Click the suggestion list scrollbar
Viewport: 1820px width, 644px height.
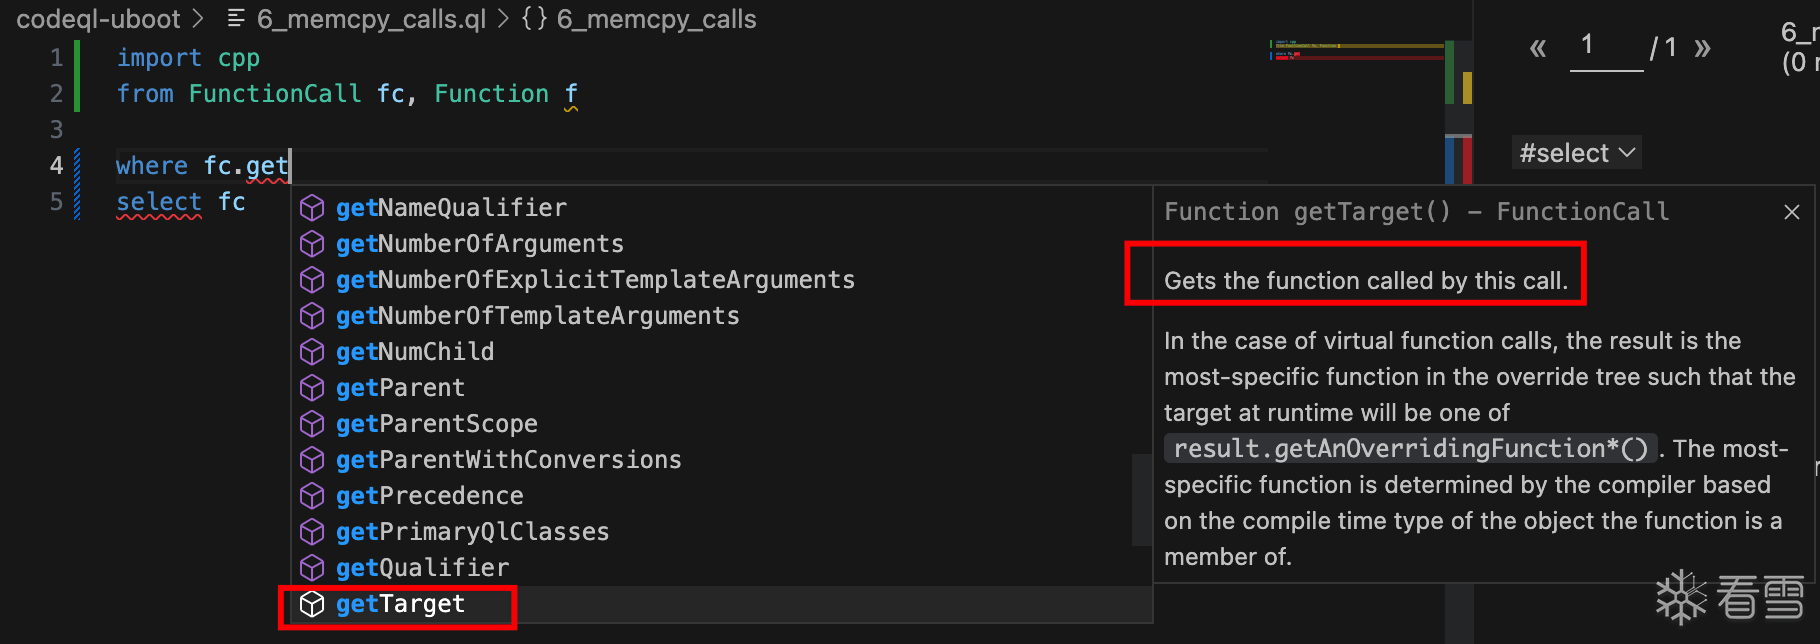[1141, 500]
